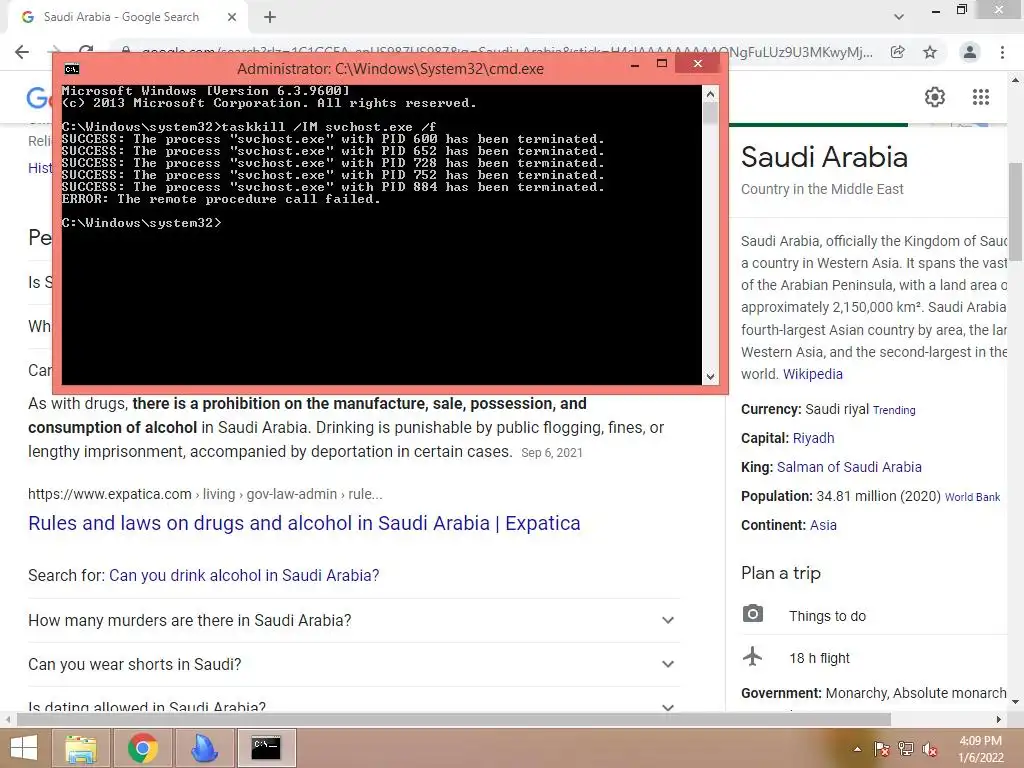Click the cmd window system menu icon
This screenshot has height=768, width=1024.
pyautogui.click(x=72, y=69)
